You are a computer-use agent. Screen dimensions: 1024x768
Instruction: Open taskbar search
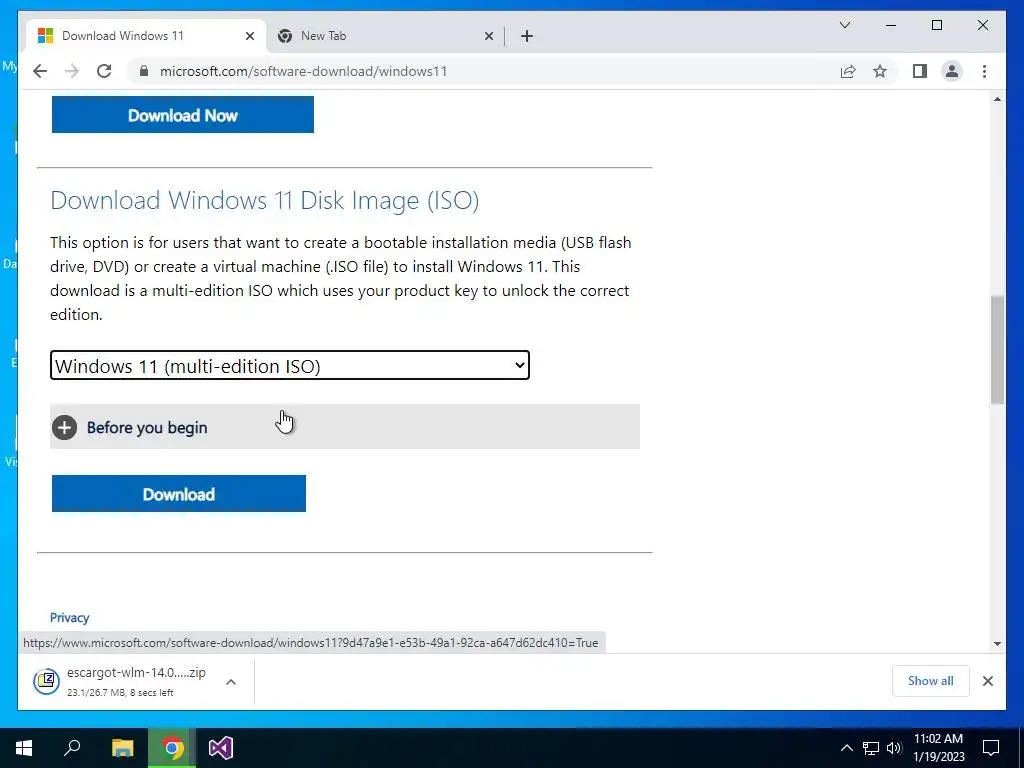[72, 748]
